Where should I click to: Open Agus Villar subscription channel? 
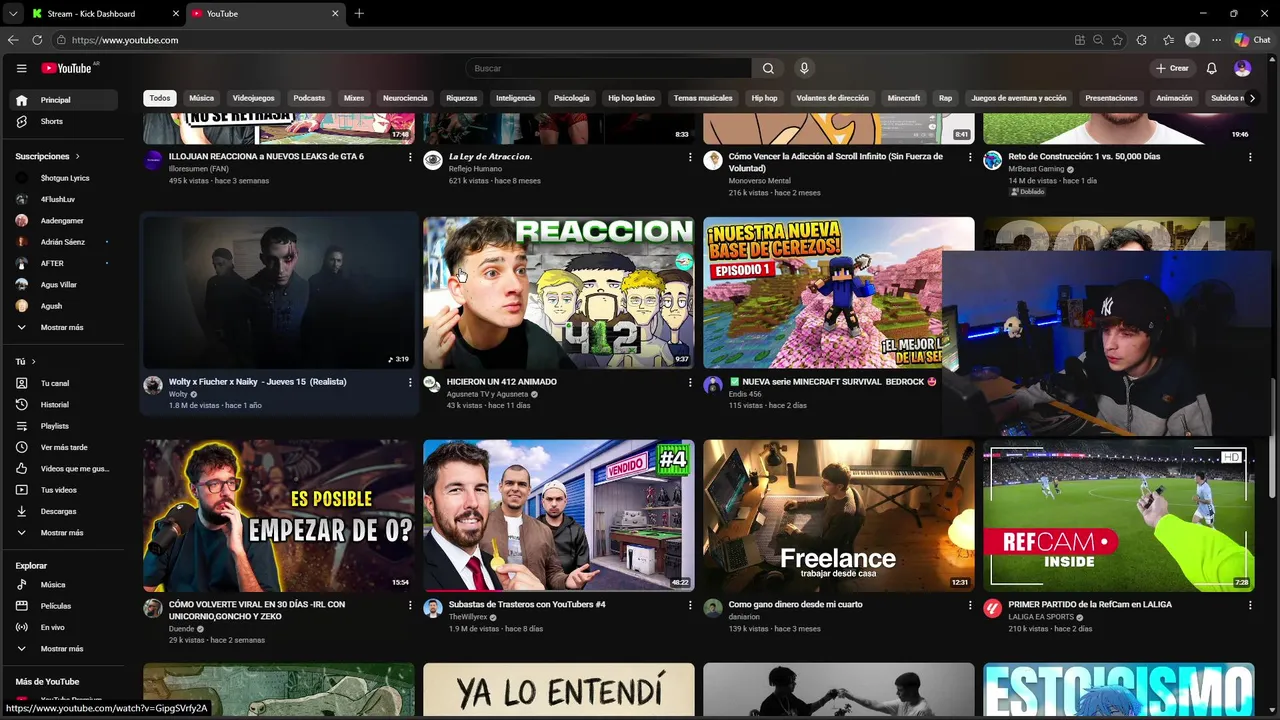click(x=64, y=285)
